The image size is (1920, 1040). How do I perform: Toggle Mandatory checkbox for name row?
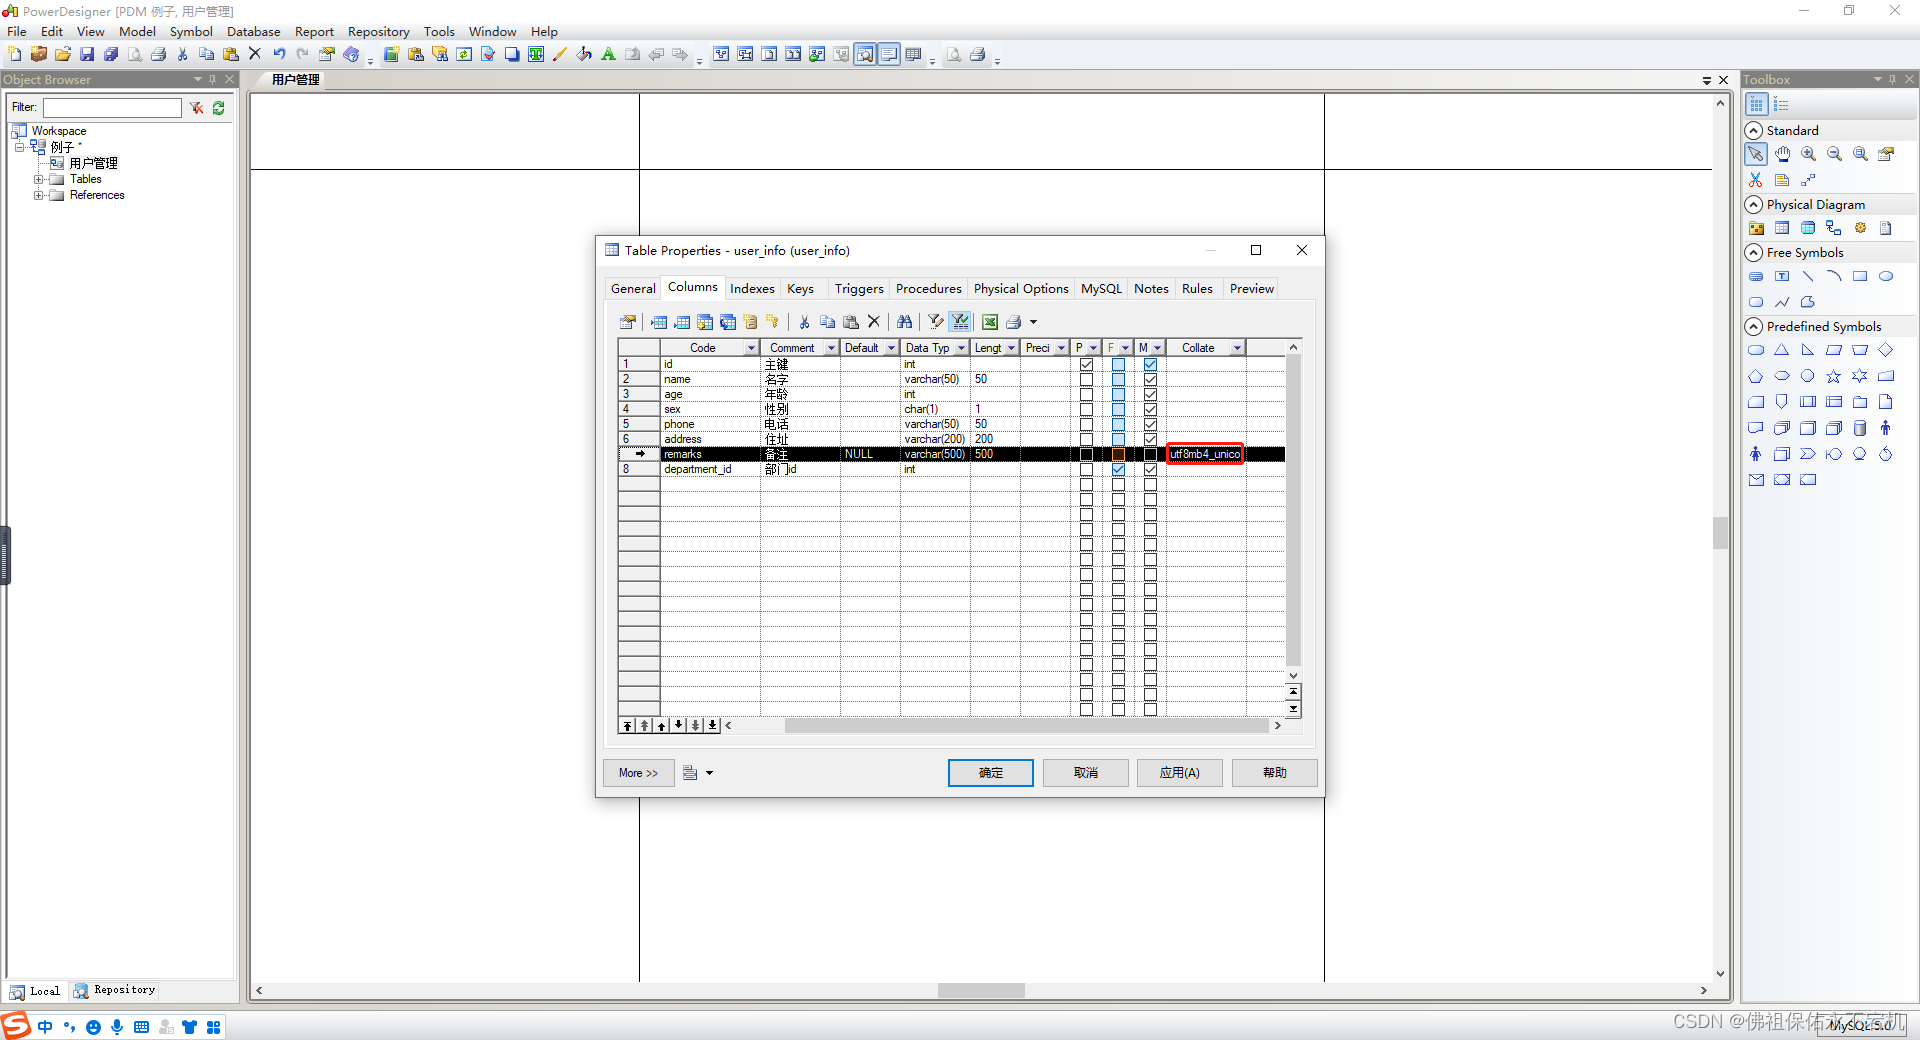pos(1150,379)
